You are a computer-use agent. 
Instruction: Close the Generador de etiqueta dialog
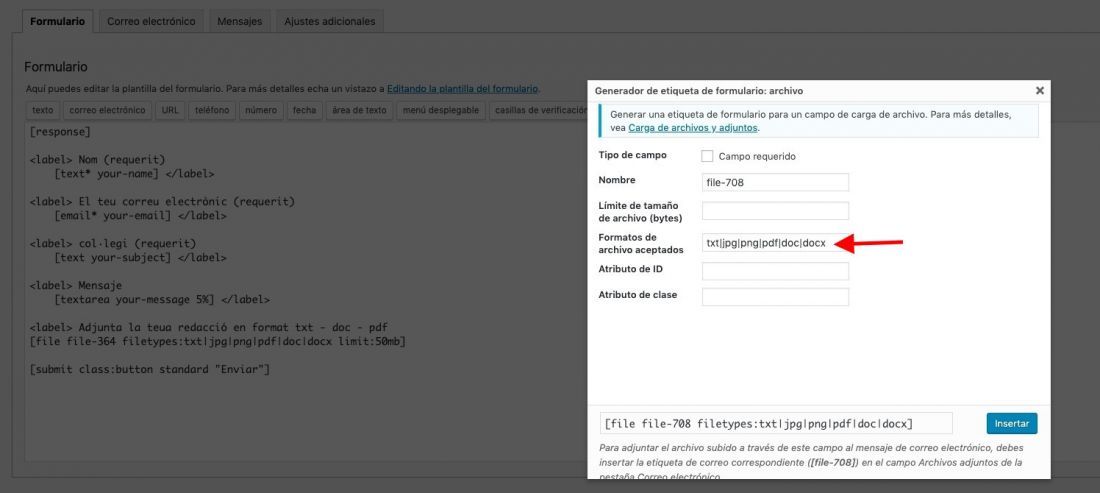[1040, 90]
